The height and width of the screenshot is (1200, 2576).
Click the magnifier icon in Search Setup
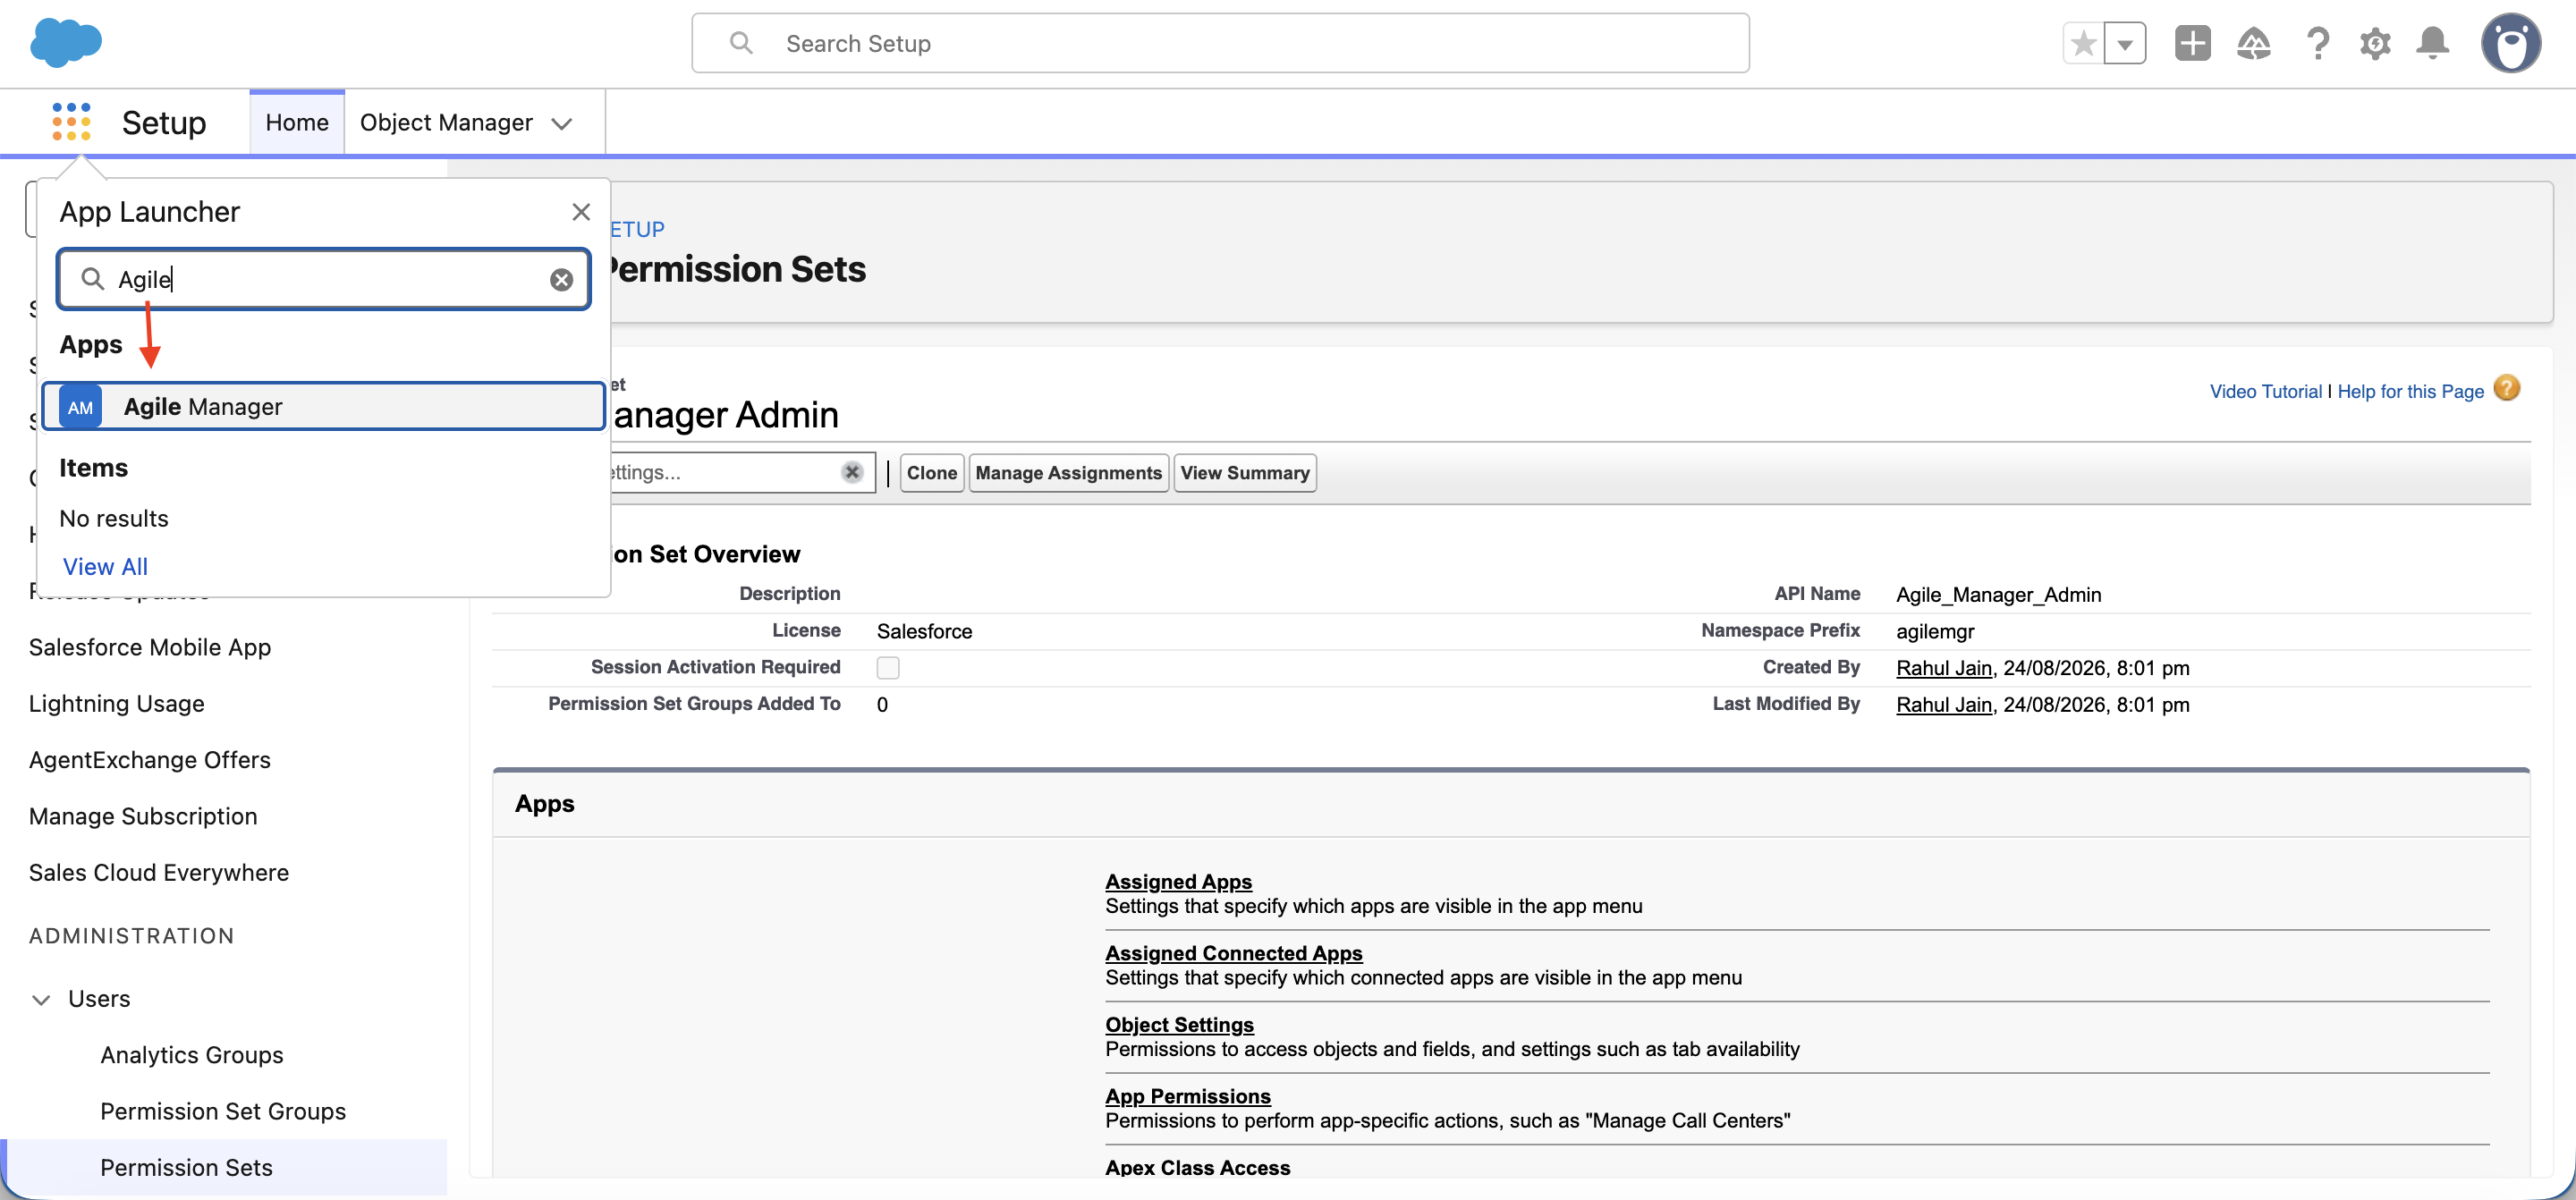click(741, 43)
